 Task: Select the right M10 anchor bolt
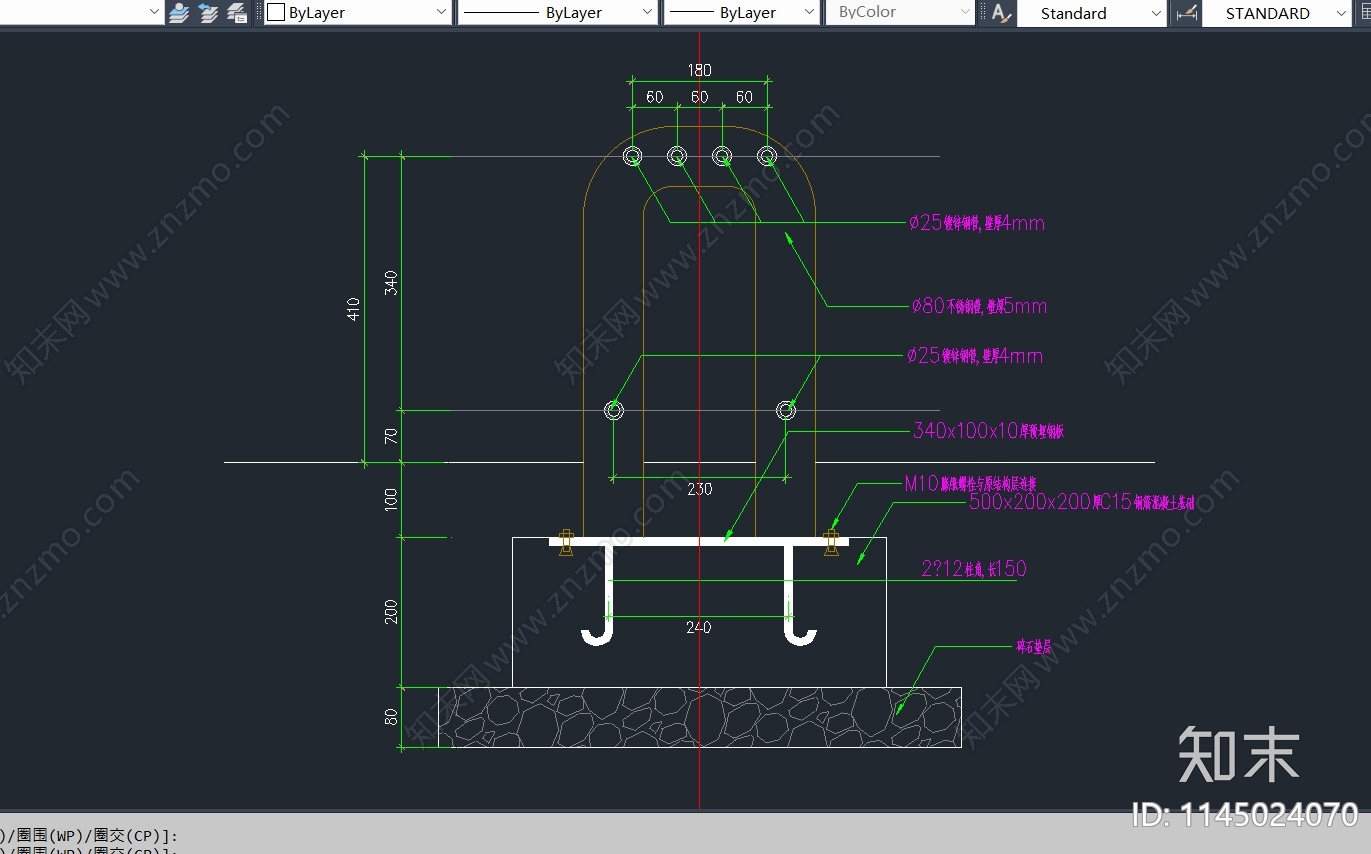pos(830,542)
